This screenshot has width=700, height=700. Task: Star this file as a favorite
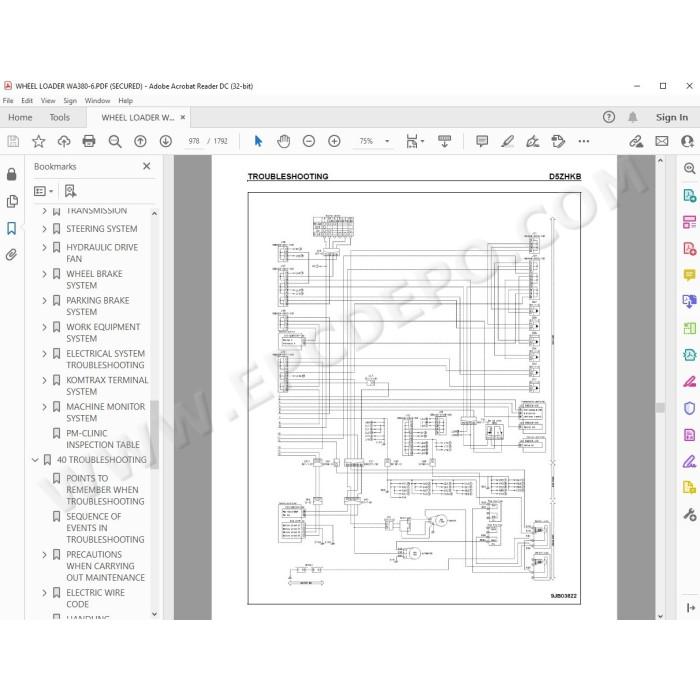(x=38, y=141)
